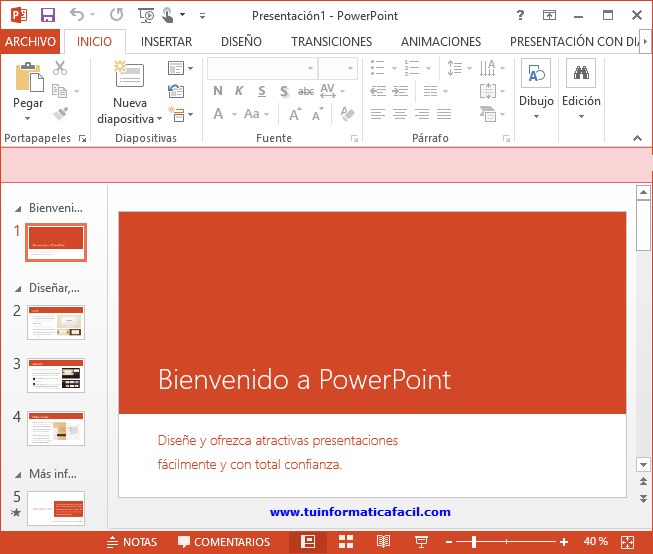The height and width of the screenshot is (554, 653).
Task: Collapse the Más inf... section
Action: (18, 474)
